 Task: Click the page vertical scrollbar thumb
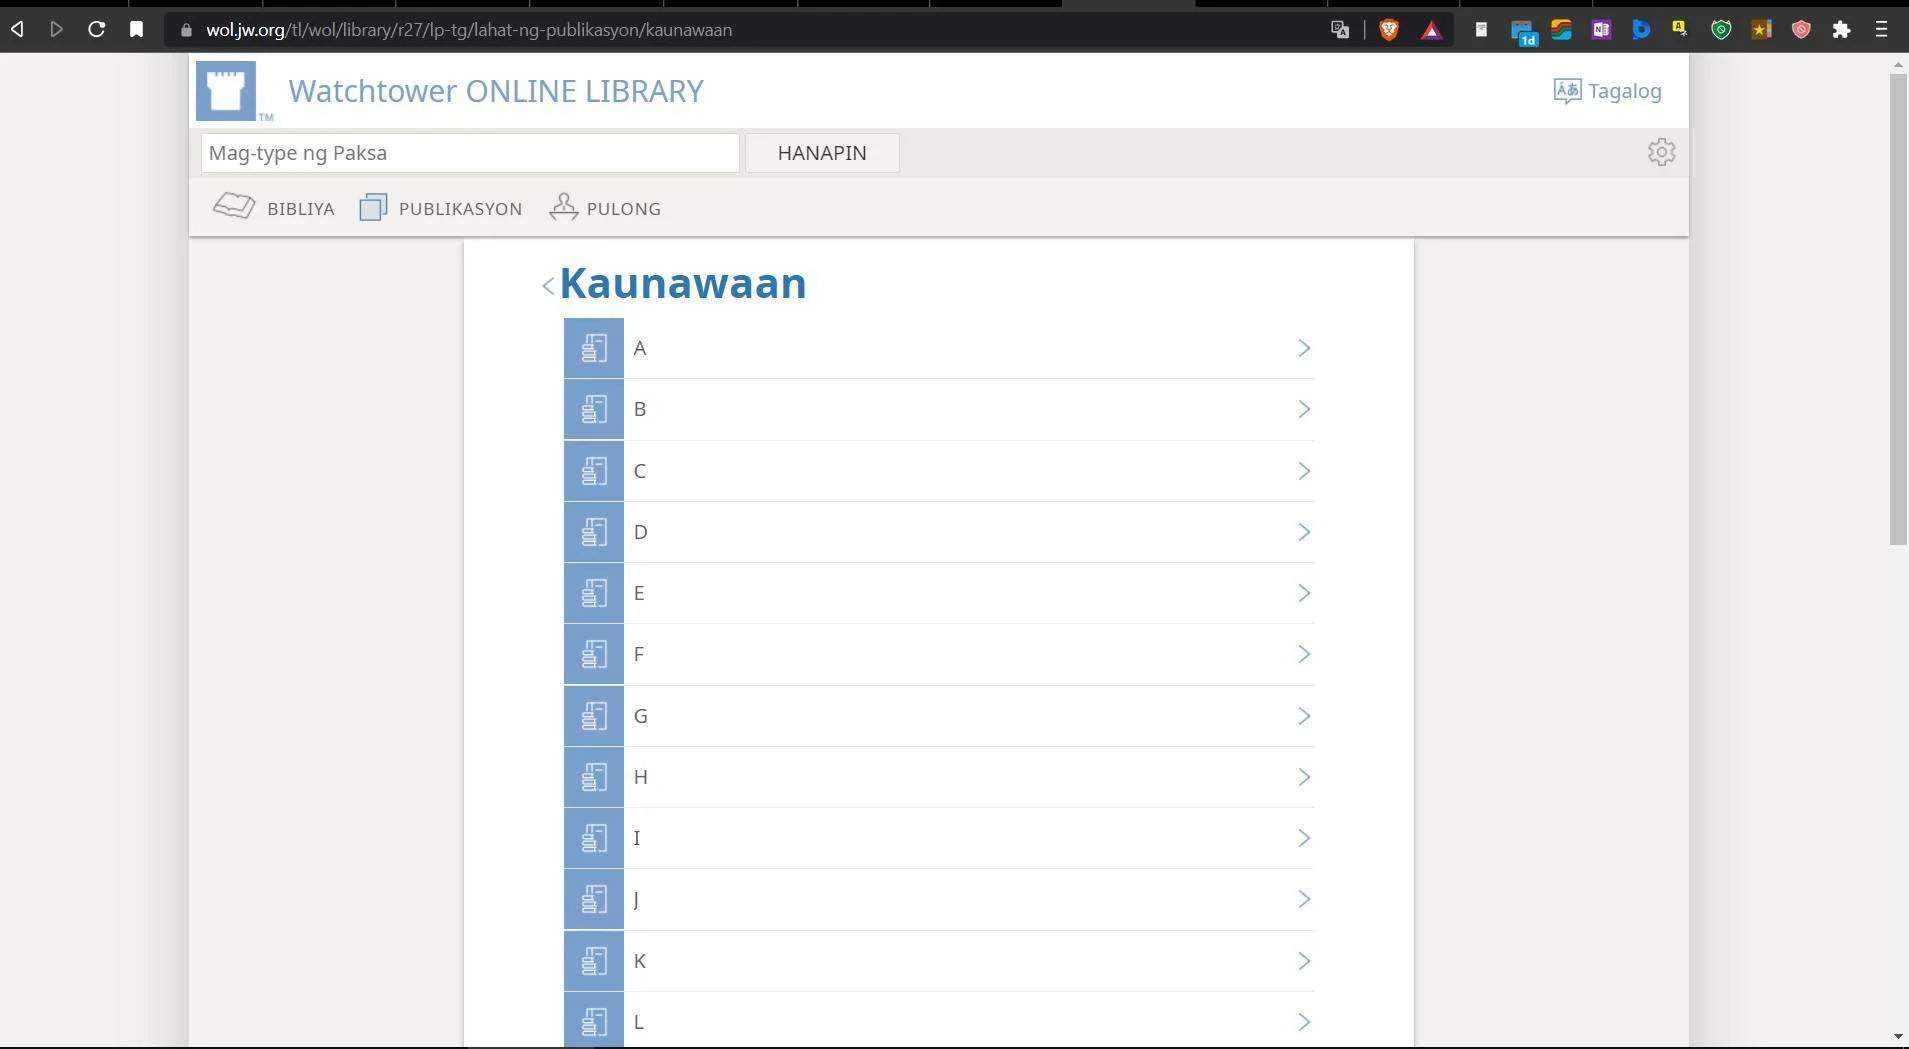point(1898,309)
